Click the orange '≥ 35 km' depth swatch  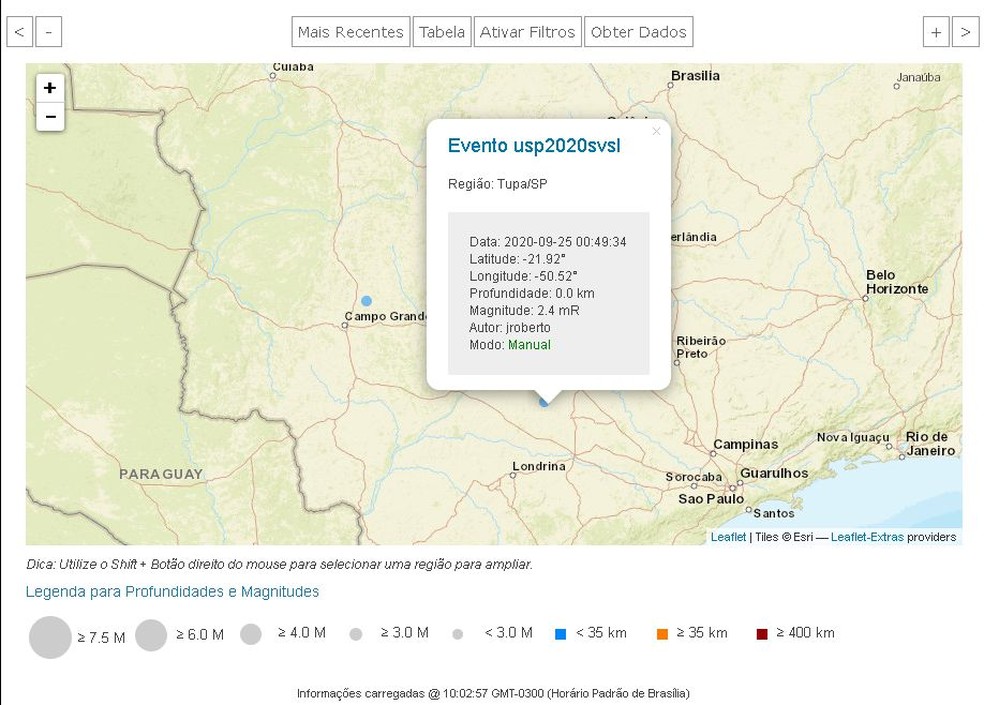point(662,634)
